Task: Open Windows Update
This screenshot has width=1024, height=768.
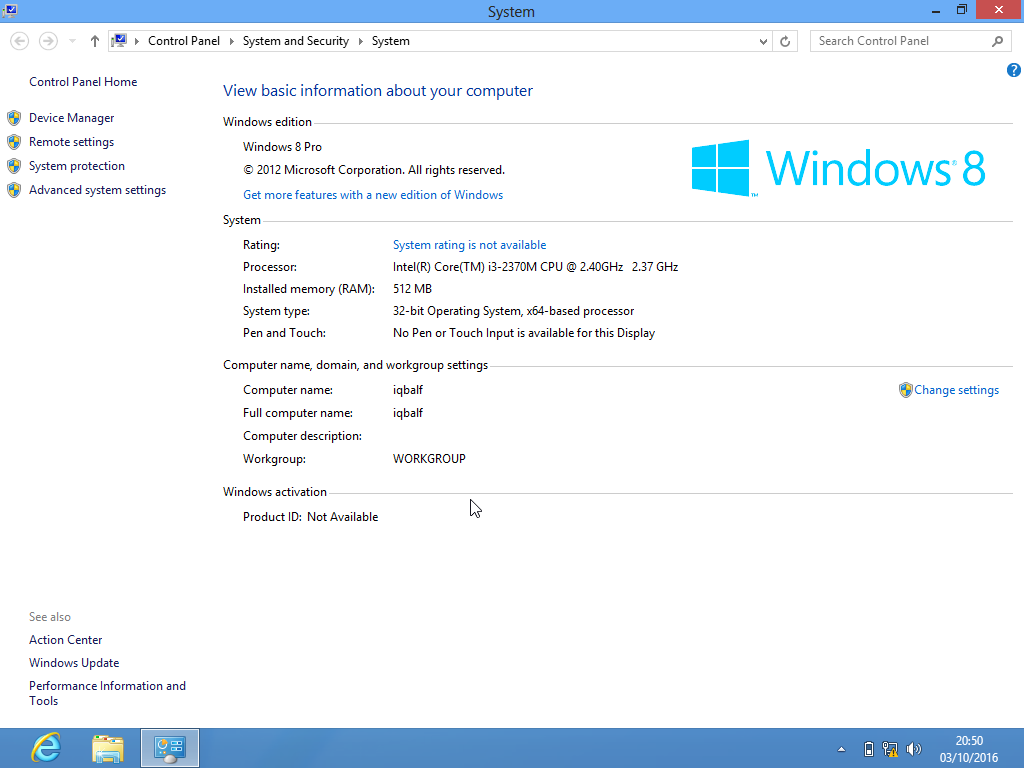Action: tap(74, 663)
